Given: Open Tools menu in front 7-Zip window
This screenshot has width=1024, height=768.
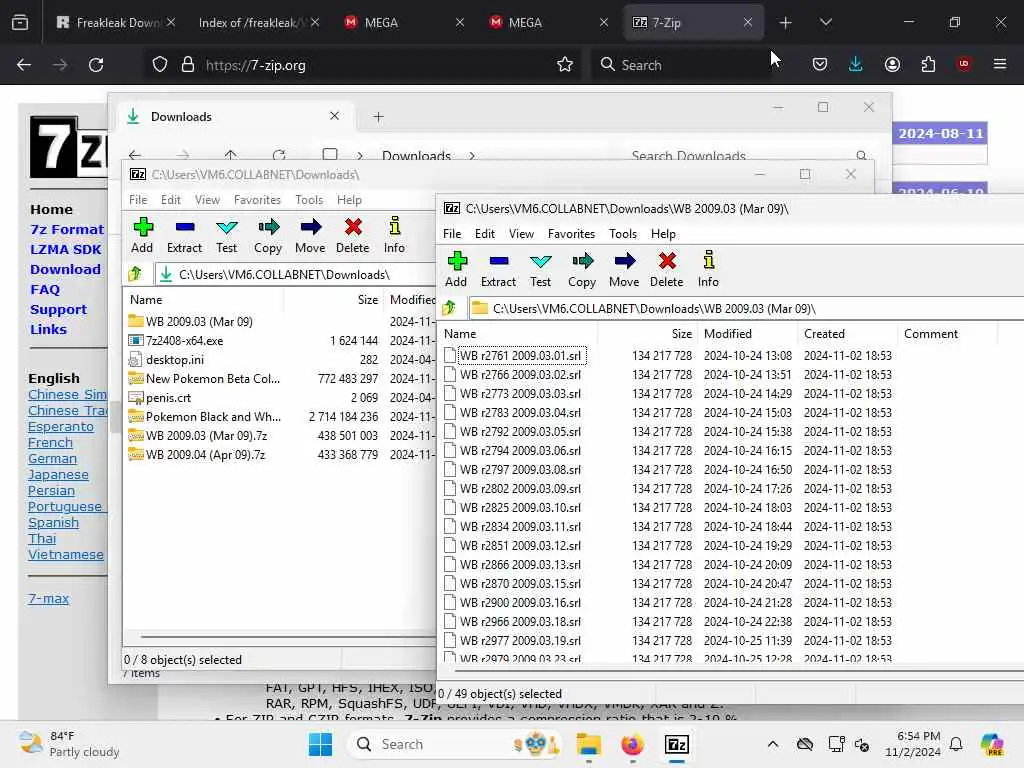Looking at the screenshot, I should [623, 234].
